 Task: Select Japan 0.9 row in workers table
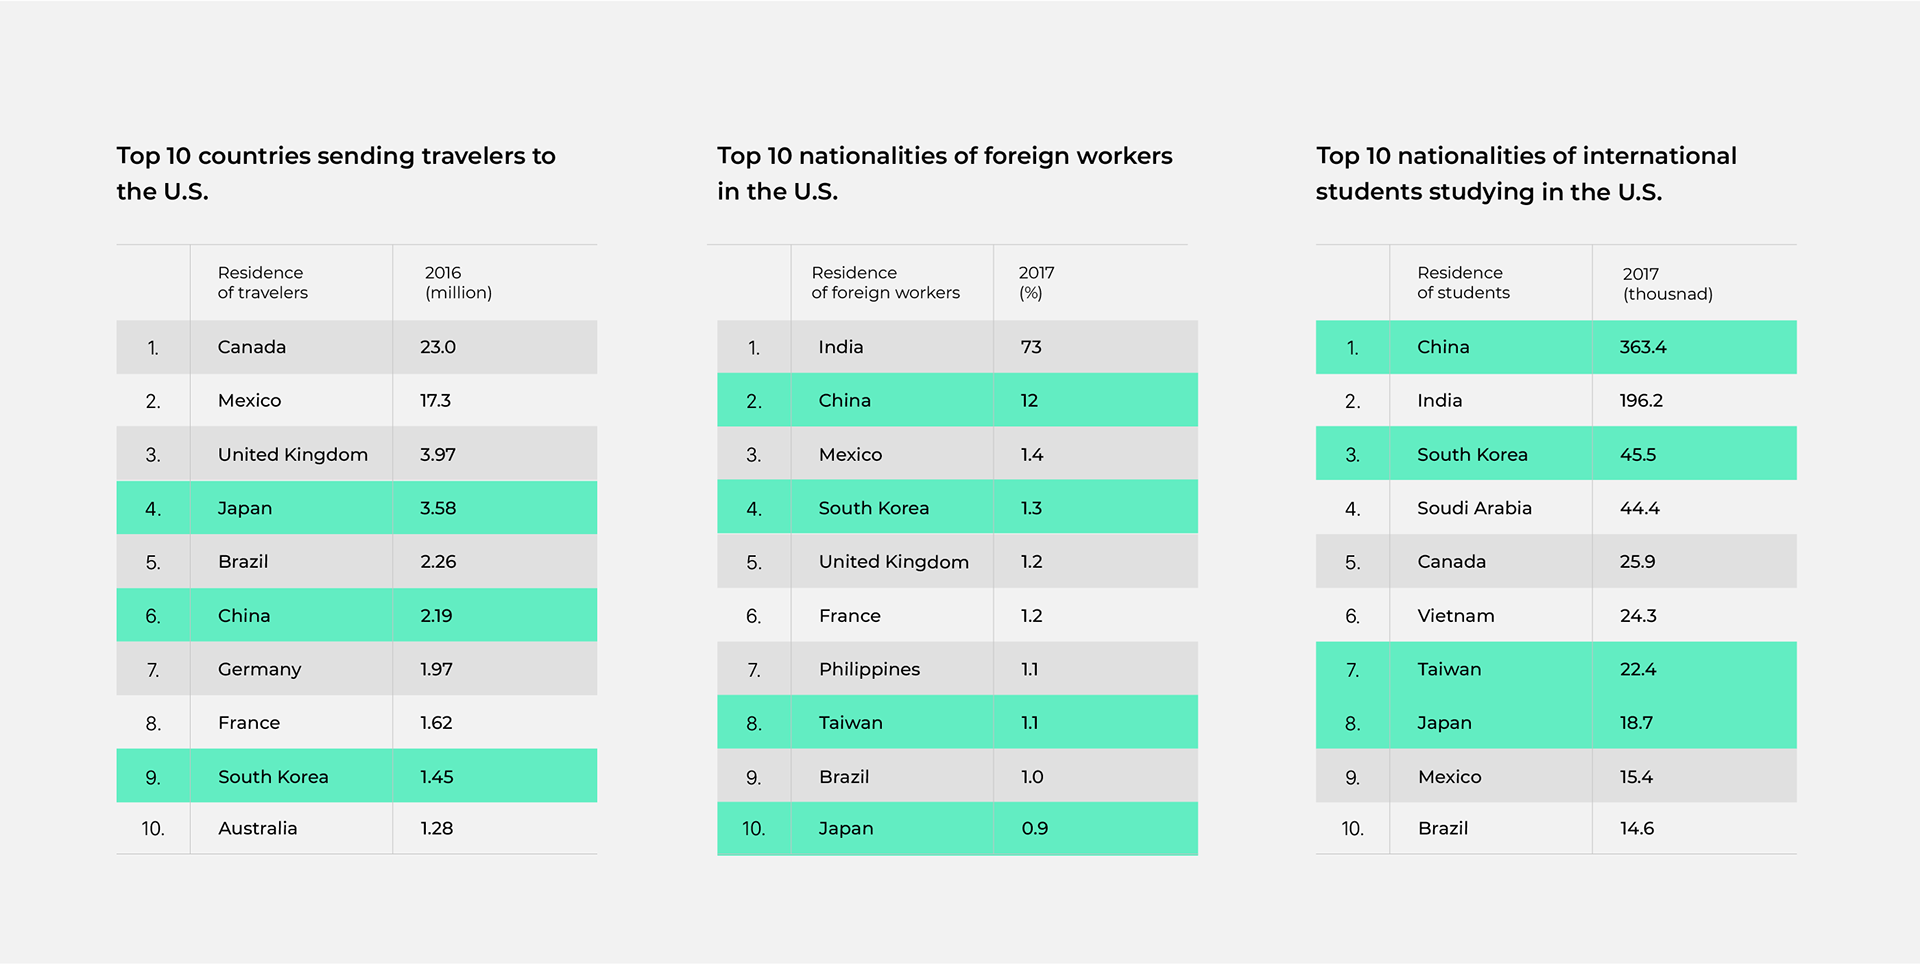click(957, 828)
